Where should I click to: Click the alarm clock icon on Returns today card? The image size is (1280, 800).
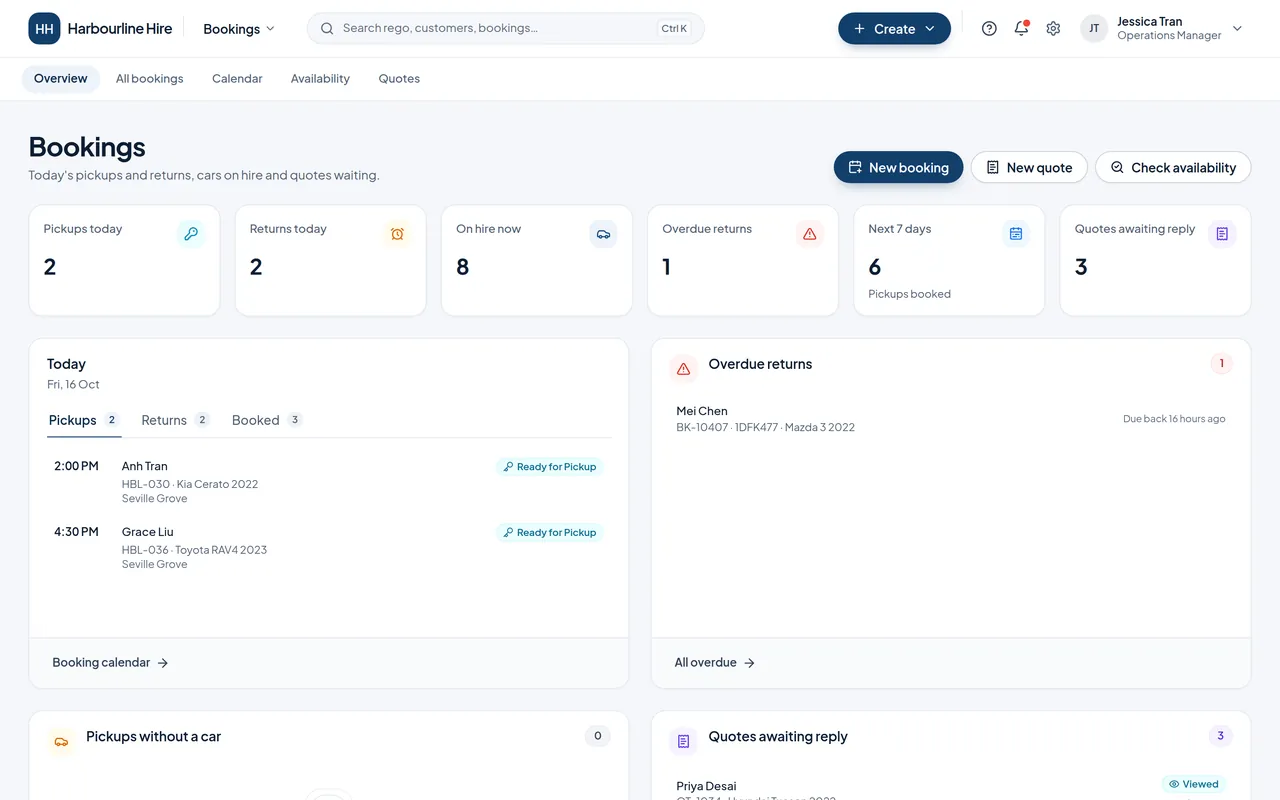click(x=397, y=234)
